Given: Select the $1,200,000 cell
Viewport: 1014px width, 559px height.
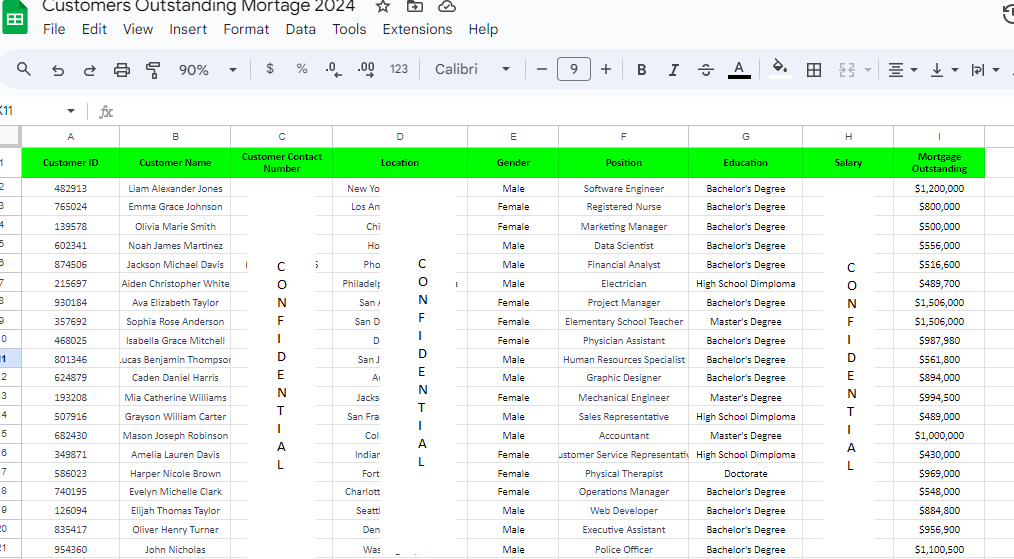Looking at the screenshot, I should click(939, 188).
